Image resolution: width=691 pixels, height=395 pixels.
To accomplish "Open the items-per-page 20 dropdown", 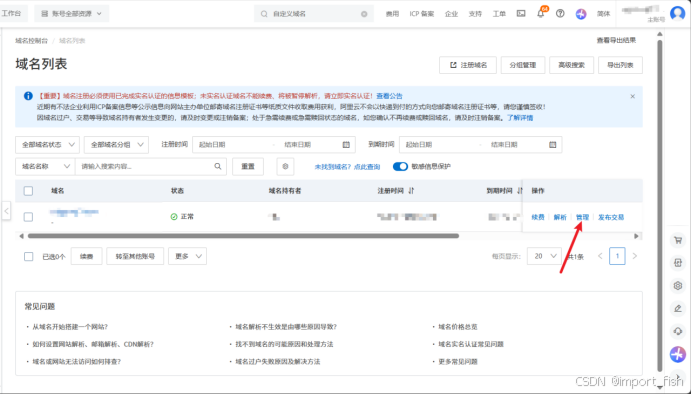I will (544, 256).
